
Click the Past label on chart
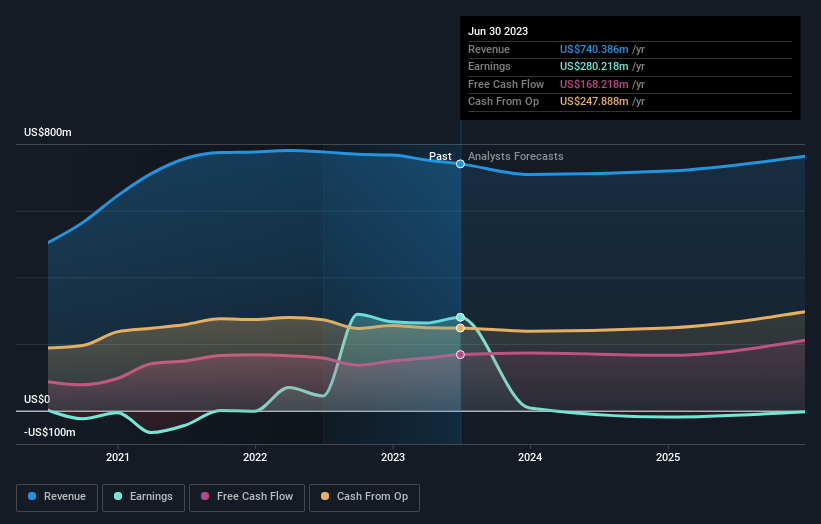click(x=440, y=156)
